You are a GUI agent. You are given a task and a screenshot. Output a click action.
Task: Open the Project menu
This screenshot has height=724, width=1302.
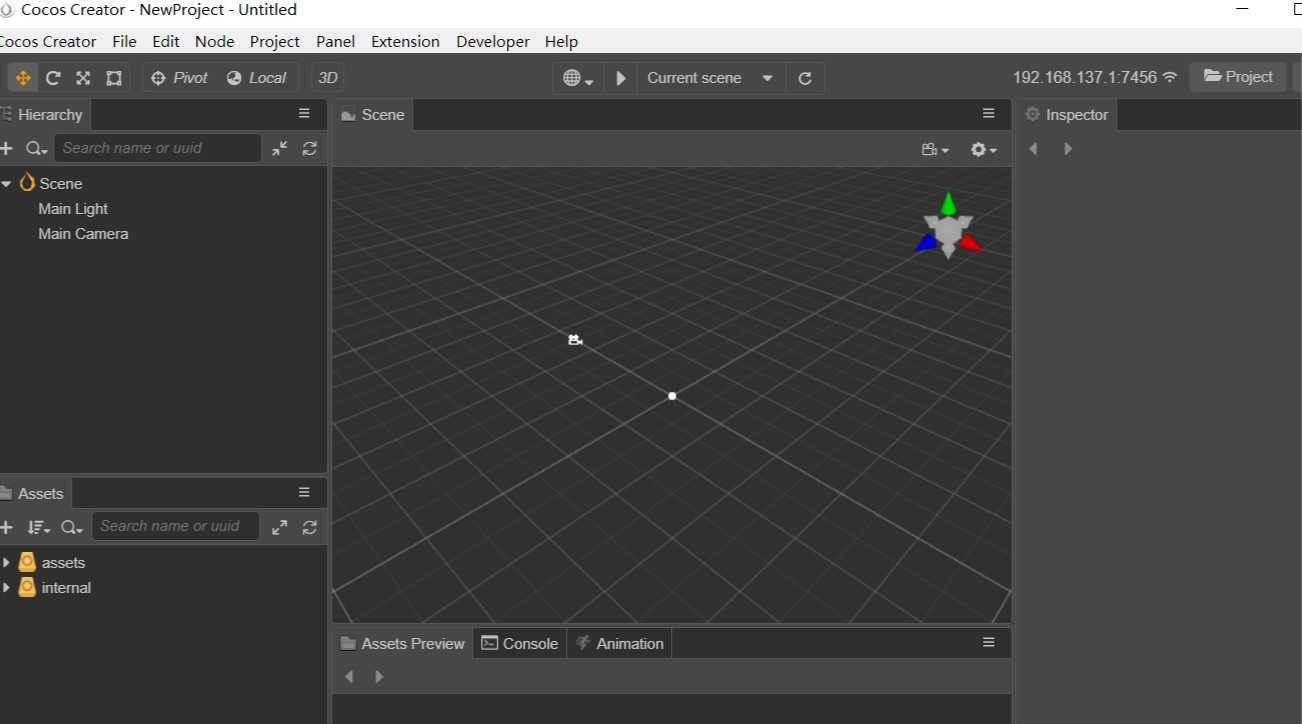point(275,41)
